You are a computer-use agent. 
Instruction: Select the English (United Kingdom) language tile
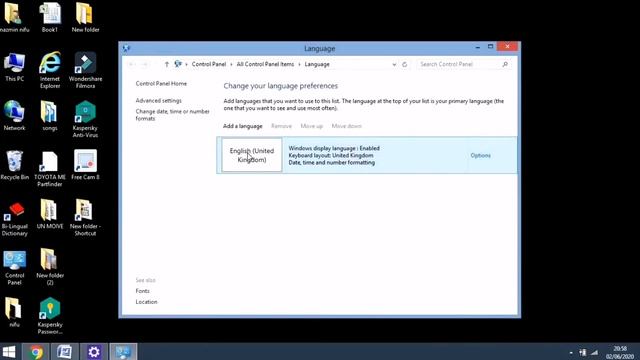pyautogui.click(x=251, y=155)
